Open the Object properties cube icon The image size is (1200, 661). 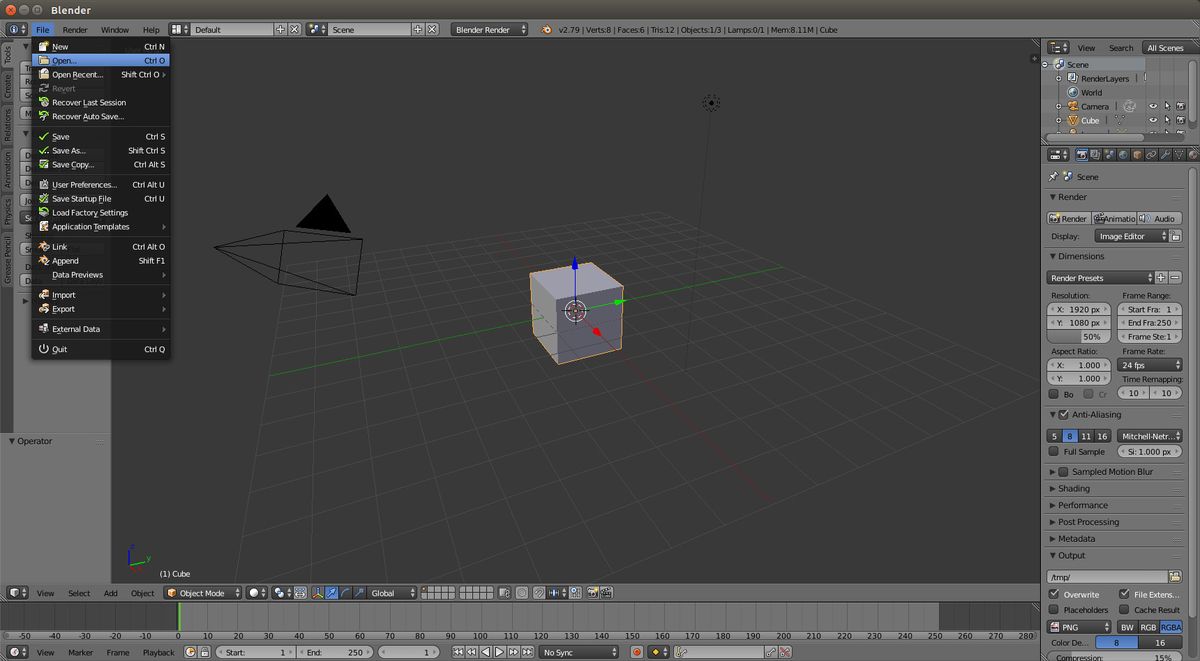pyautogui.click(x=1137, y=155)
